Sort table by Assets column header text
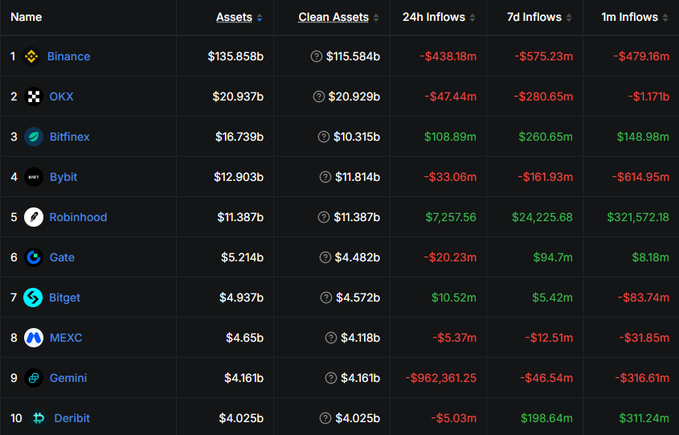This screenshot has width=679, height=435. pos(234,17)
